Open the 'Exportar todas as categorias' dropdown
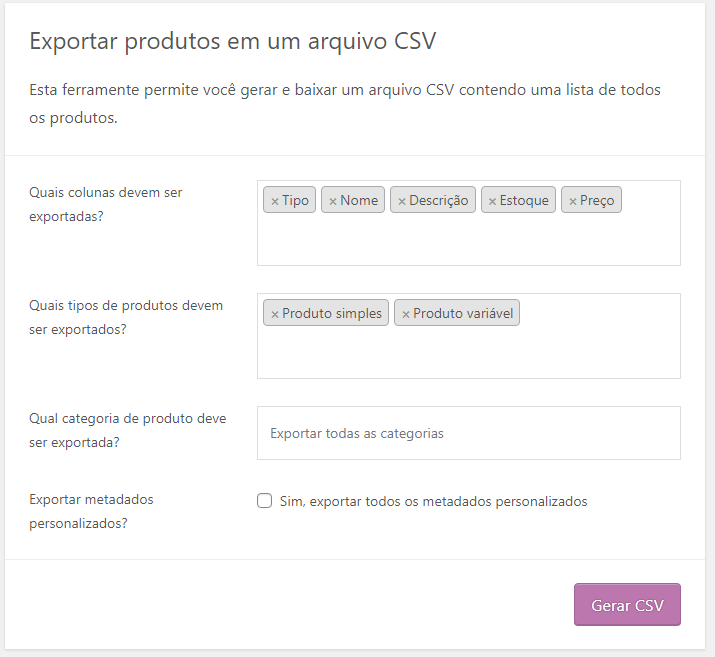The image size is (715, 657). 468,433
